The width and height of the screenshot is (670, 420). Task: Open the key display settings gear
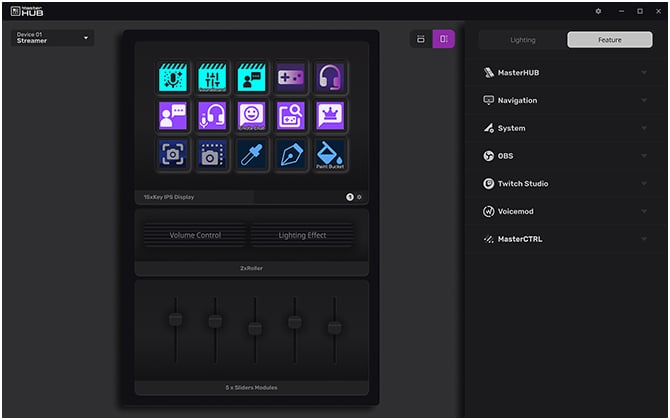360,197
